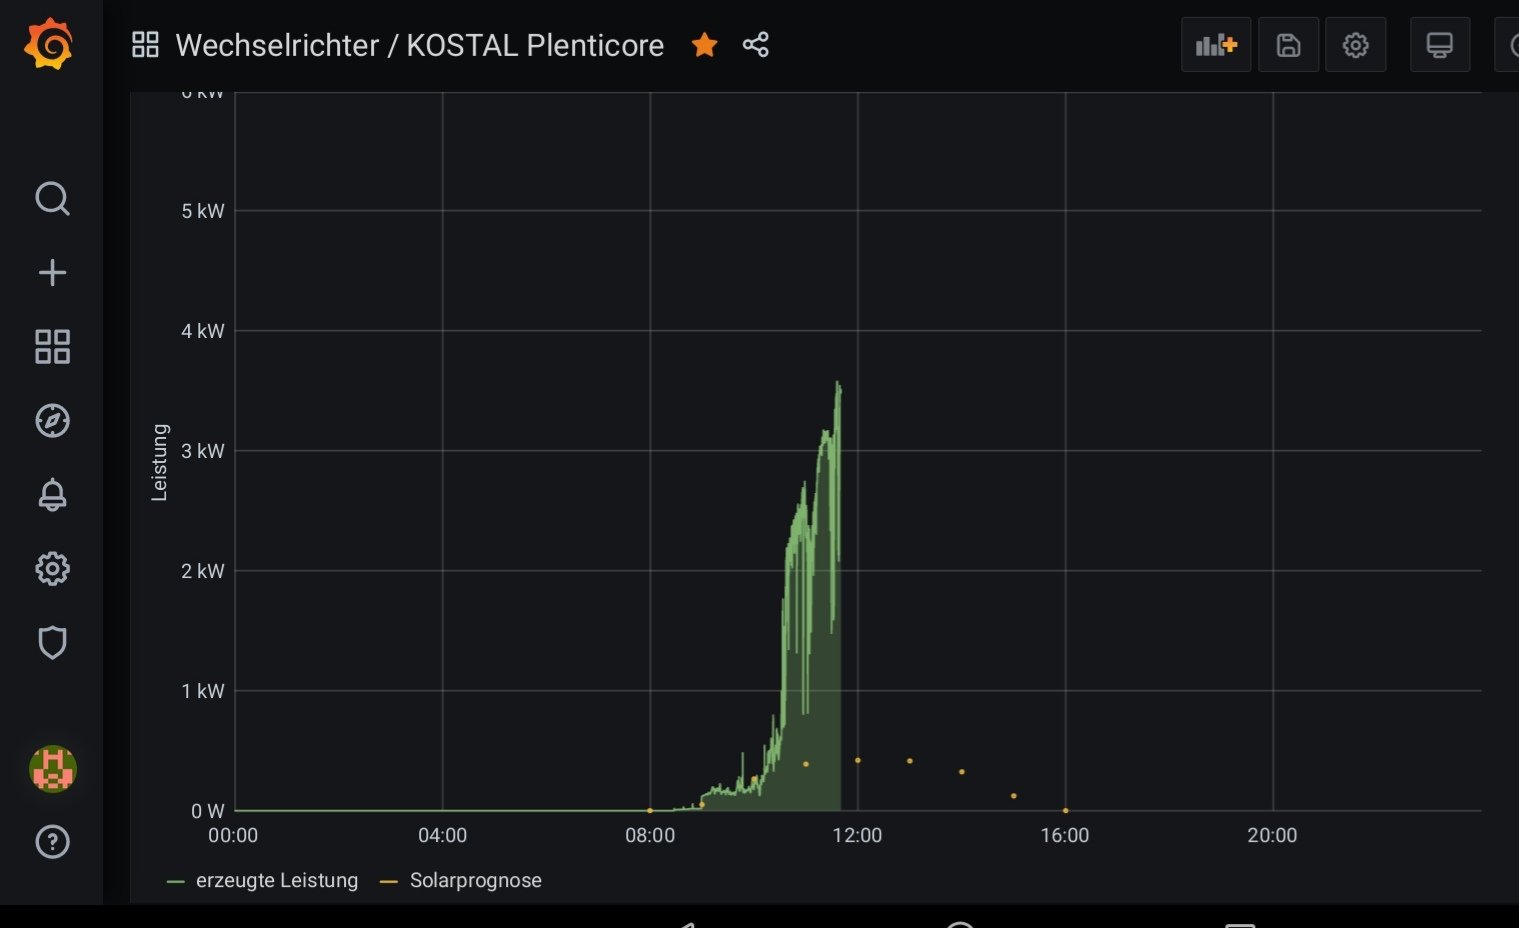Open the Help question mark icon
1519x928 pixels.
click(x=52, y=842)
